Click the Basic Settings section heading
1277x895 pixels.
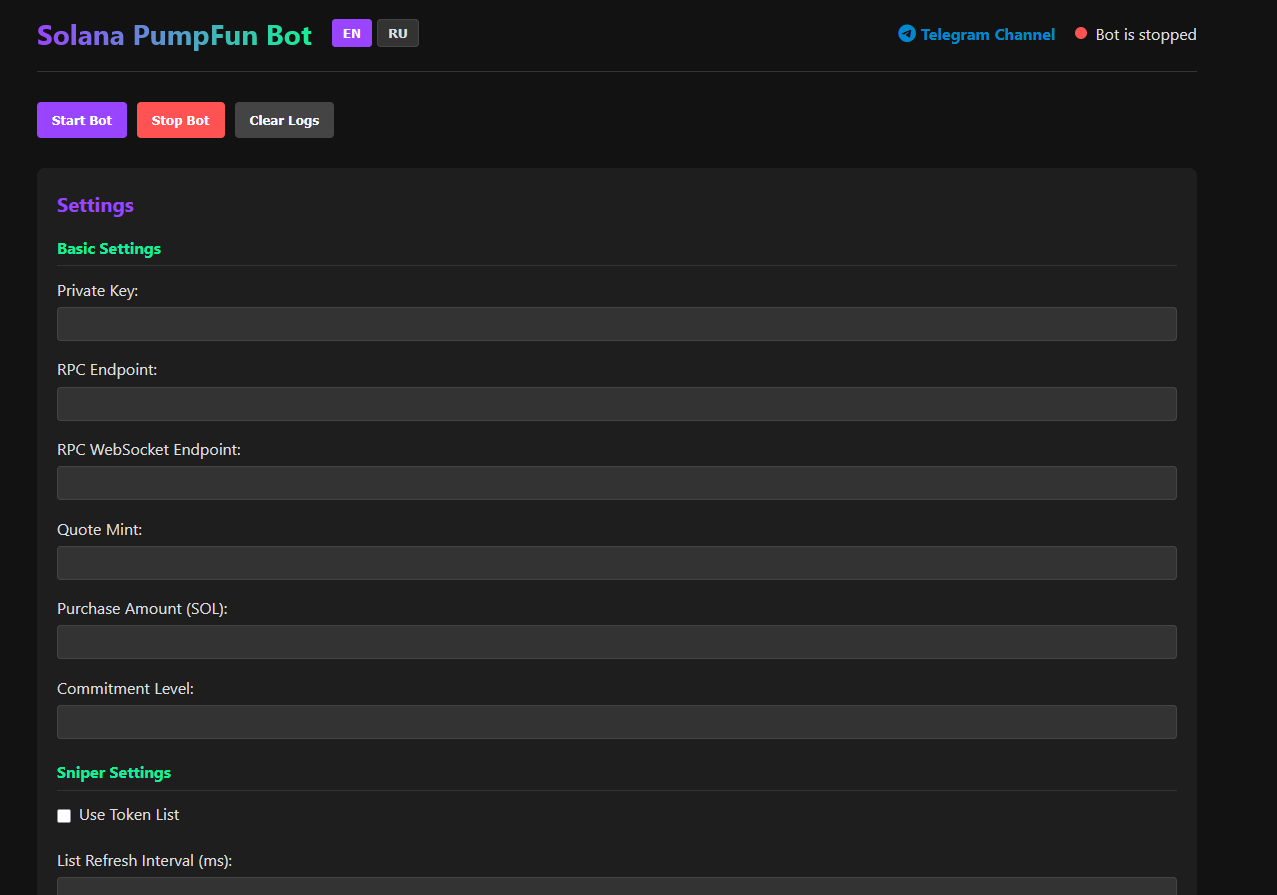(x=109, y=248)
